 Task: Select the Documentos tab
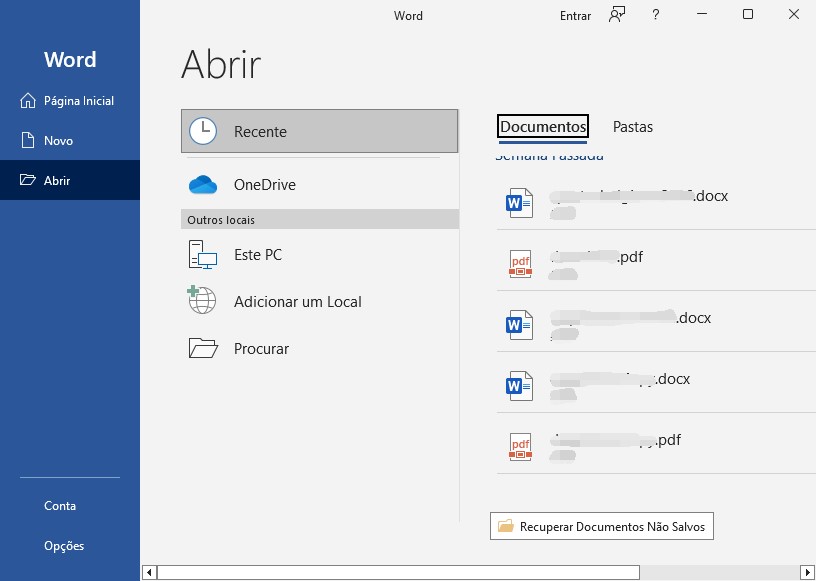click(x=543, y=127)
